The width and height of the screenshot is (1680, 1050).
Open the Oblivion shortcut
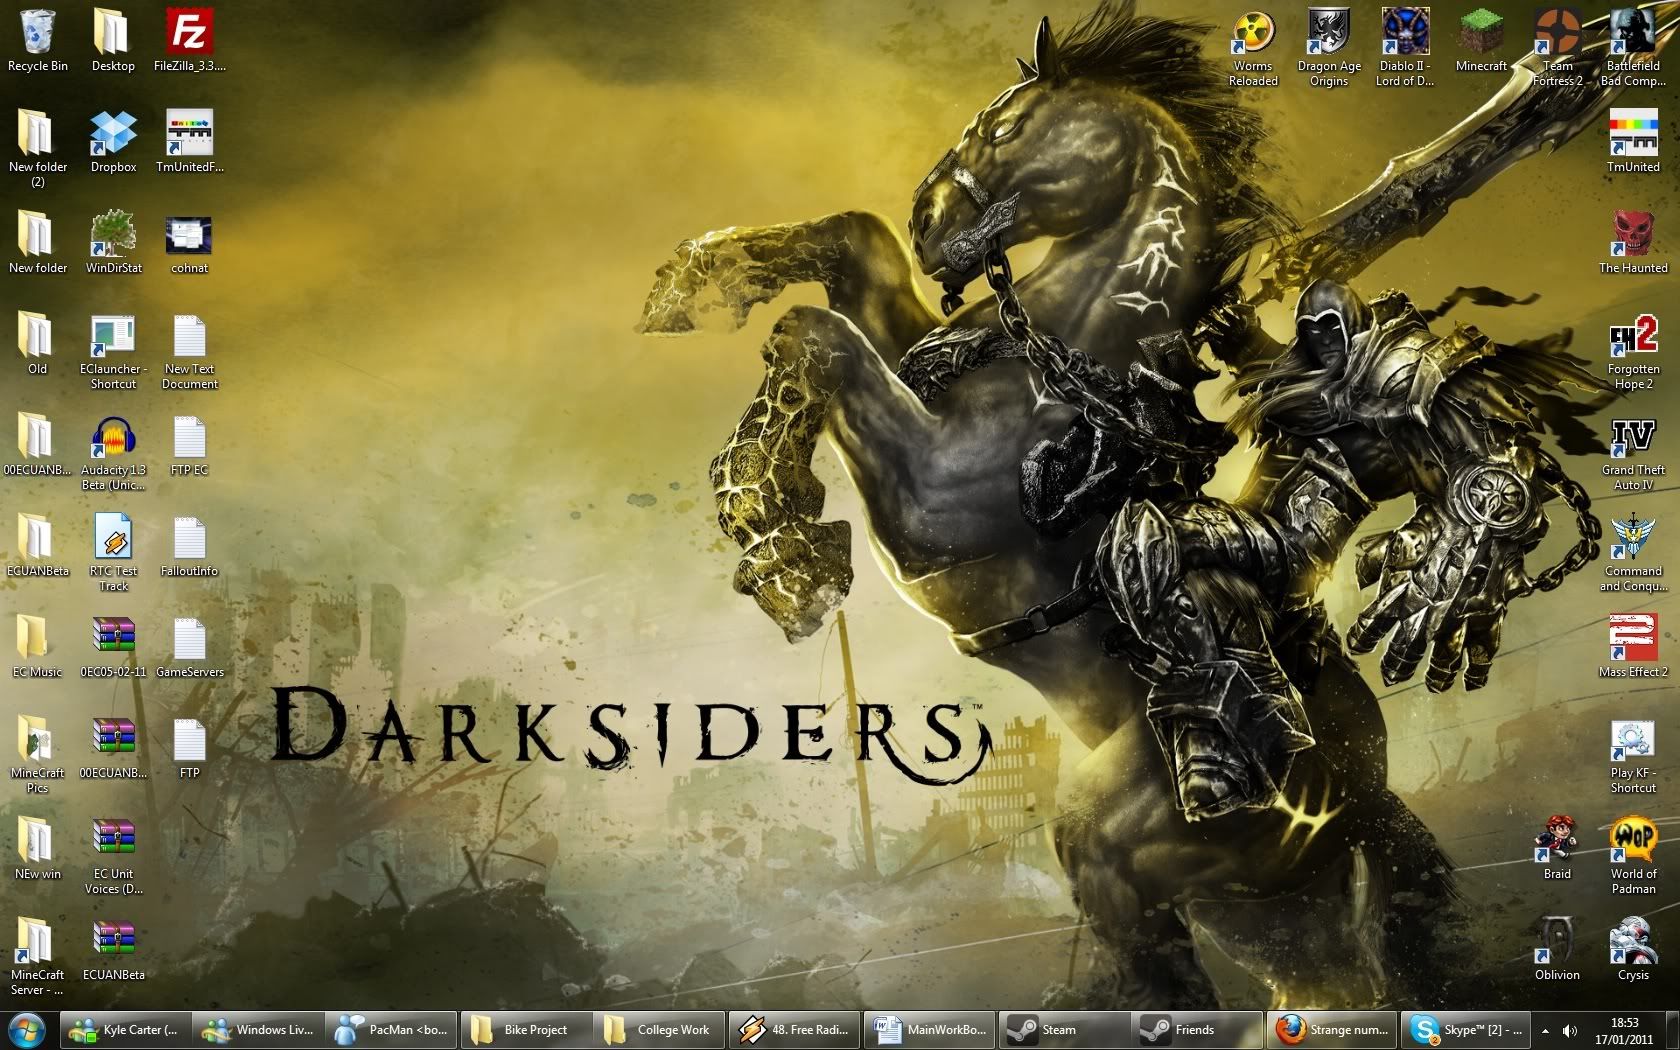click(x=1557, y=949)
